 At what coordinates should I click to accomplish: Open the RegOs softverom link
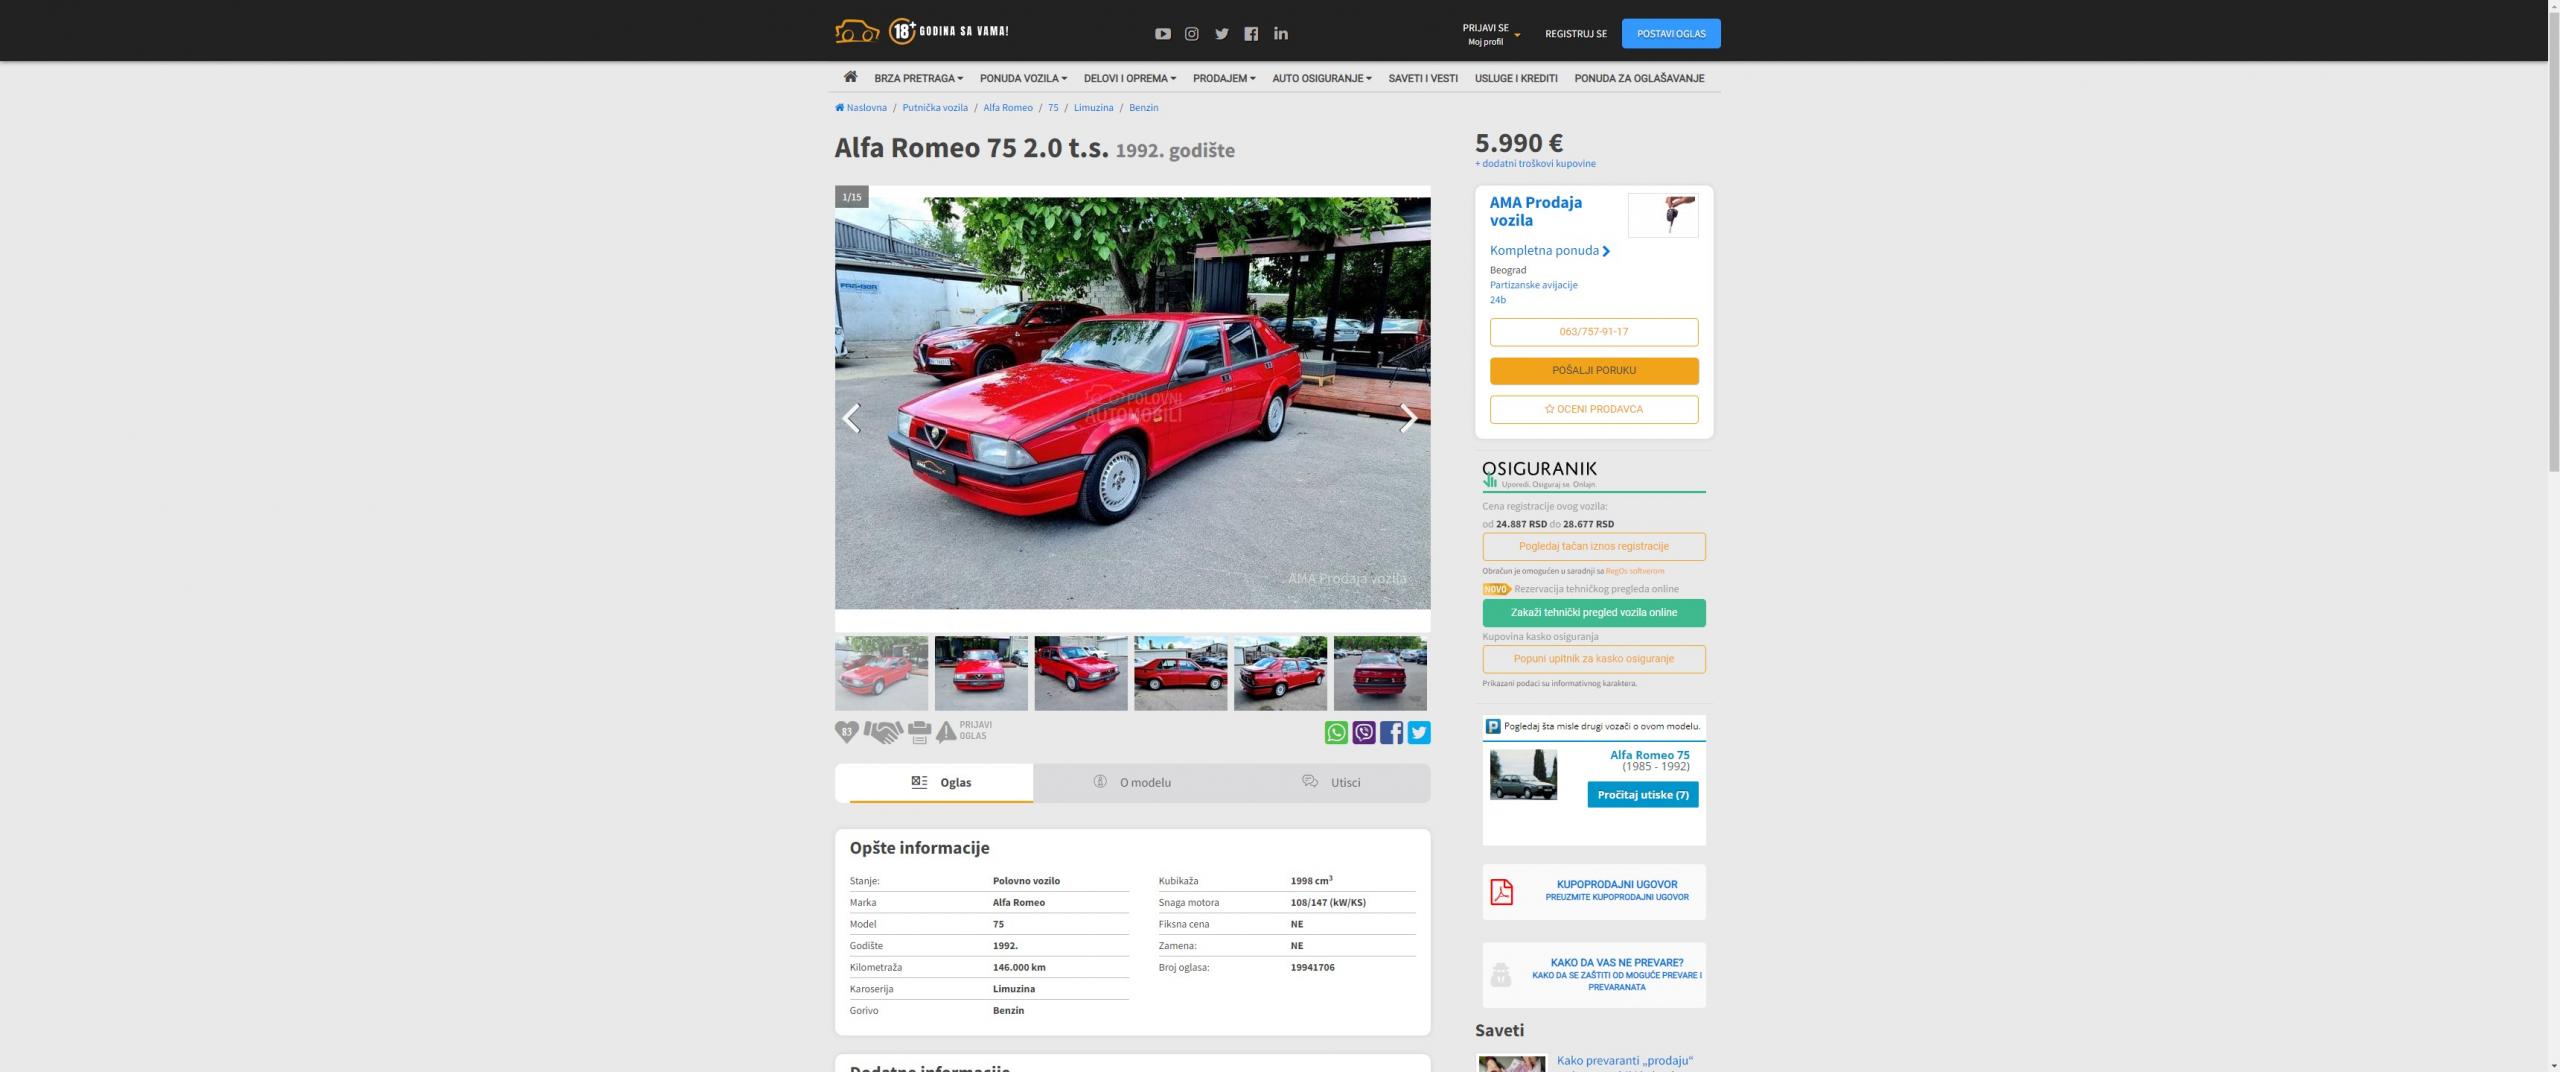[x=1635, y=571]
